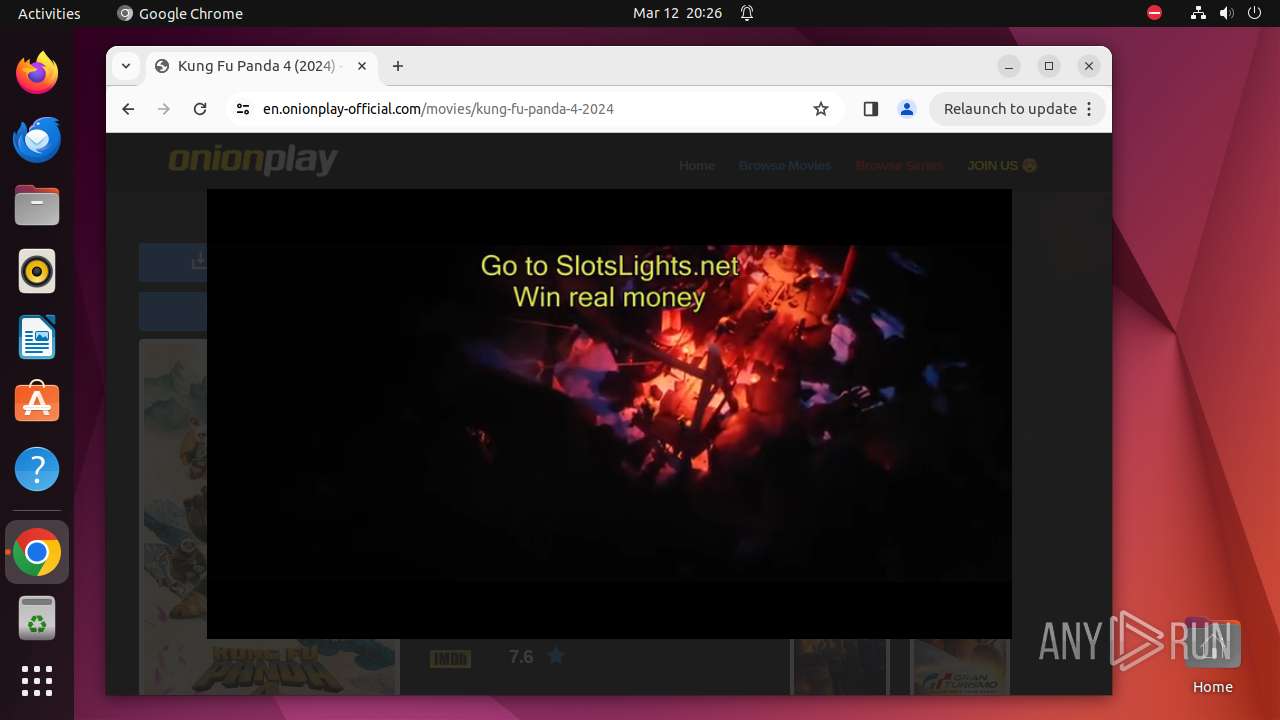Screen dimensions: 1280x720
Task: Open the Help dock icon
Action: (x=37, y=469)
